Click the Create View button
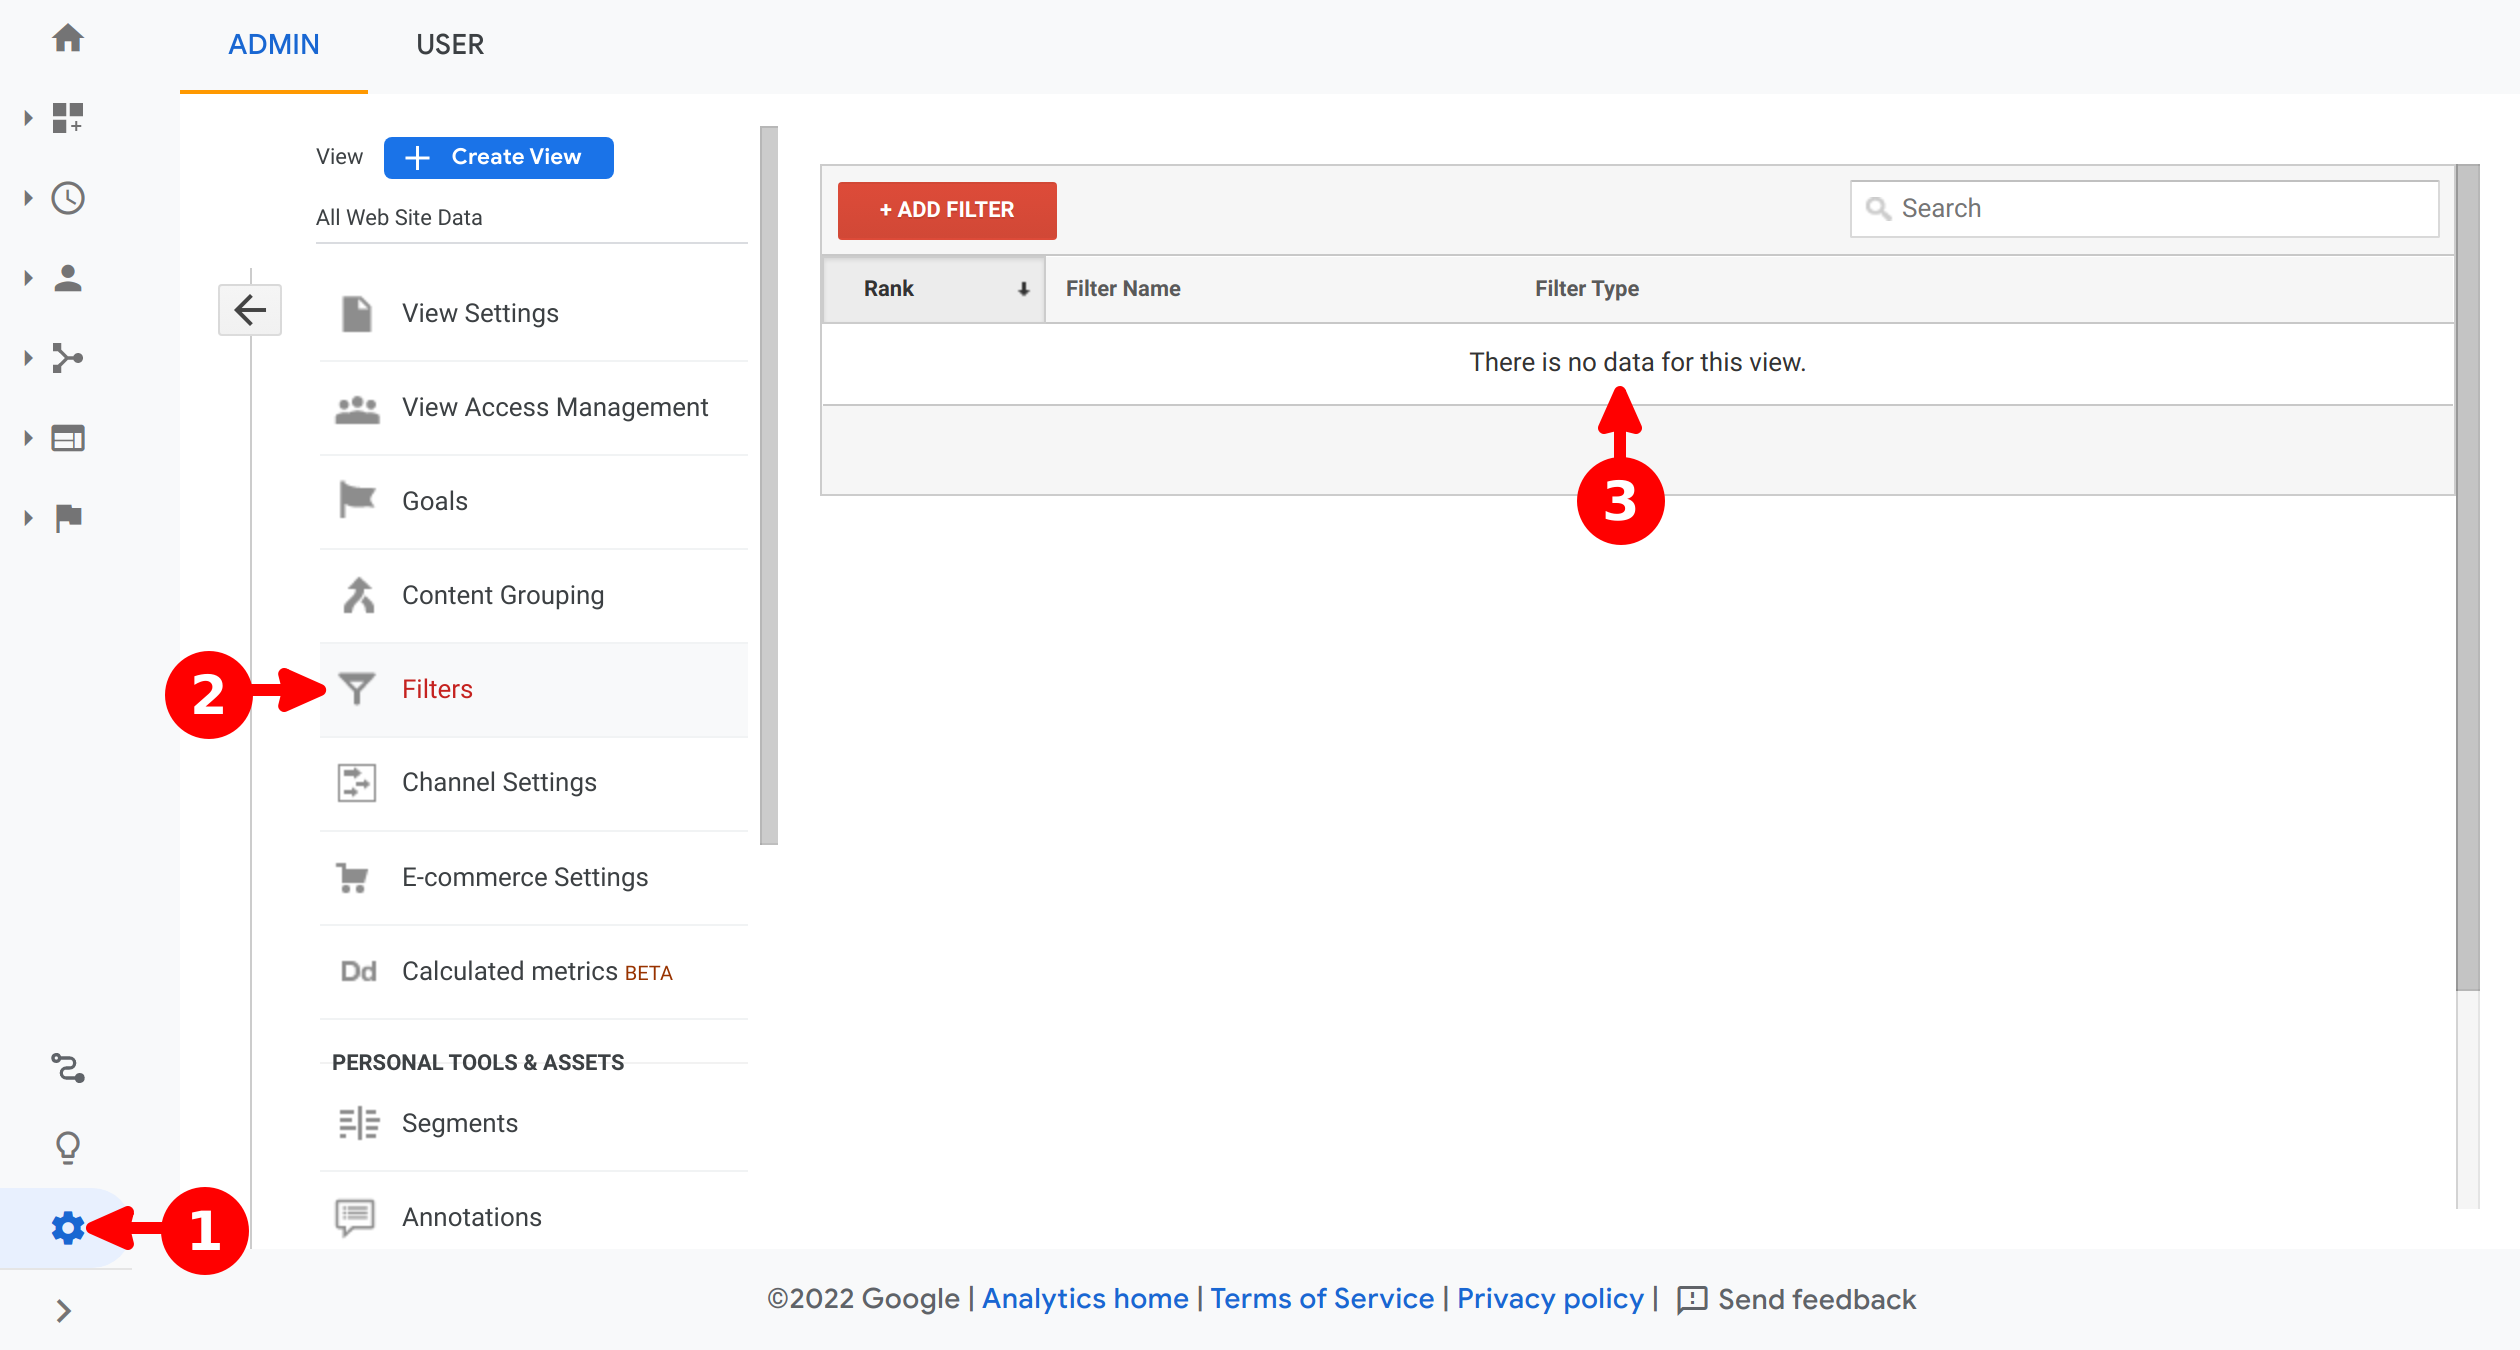Image resolution: width=2520 pixels, height=1350 pixels. tap(498, 157)
